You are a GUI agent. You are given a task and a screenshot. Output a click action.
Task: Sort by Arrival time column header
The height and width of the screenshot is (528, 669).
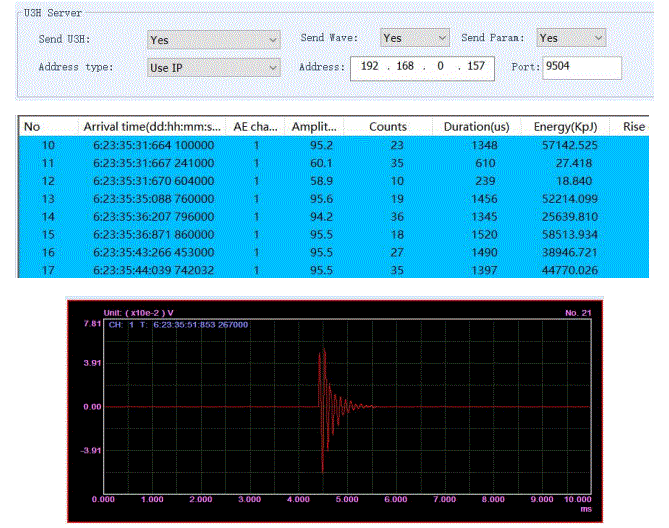(152, 127)
